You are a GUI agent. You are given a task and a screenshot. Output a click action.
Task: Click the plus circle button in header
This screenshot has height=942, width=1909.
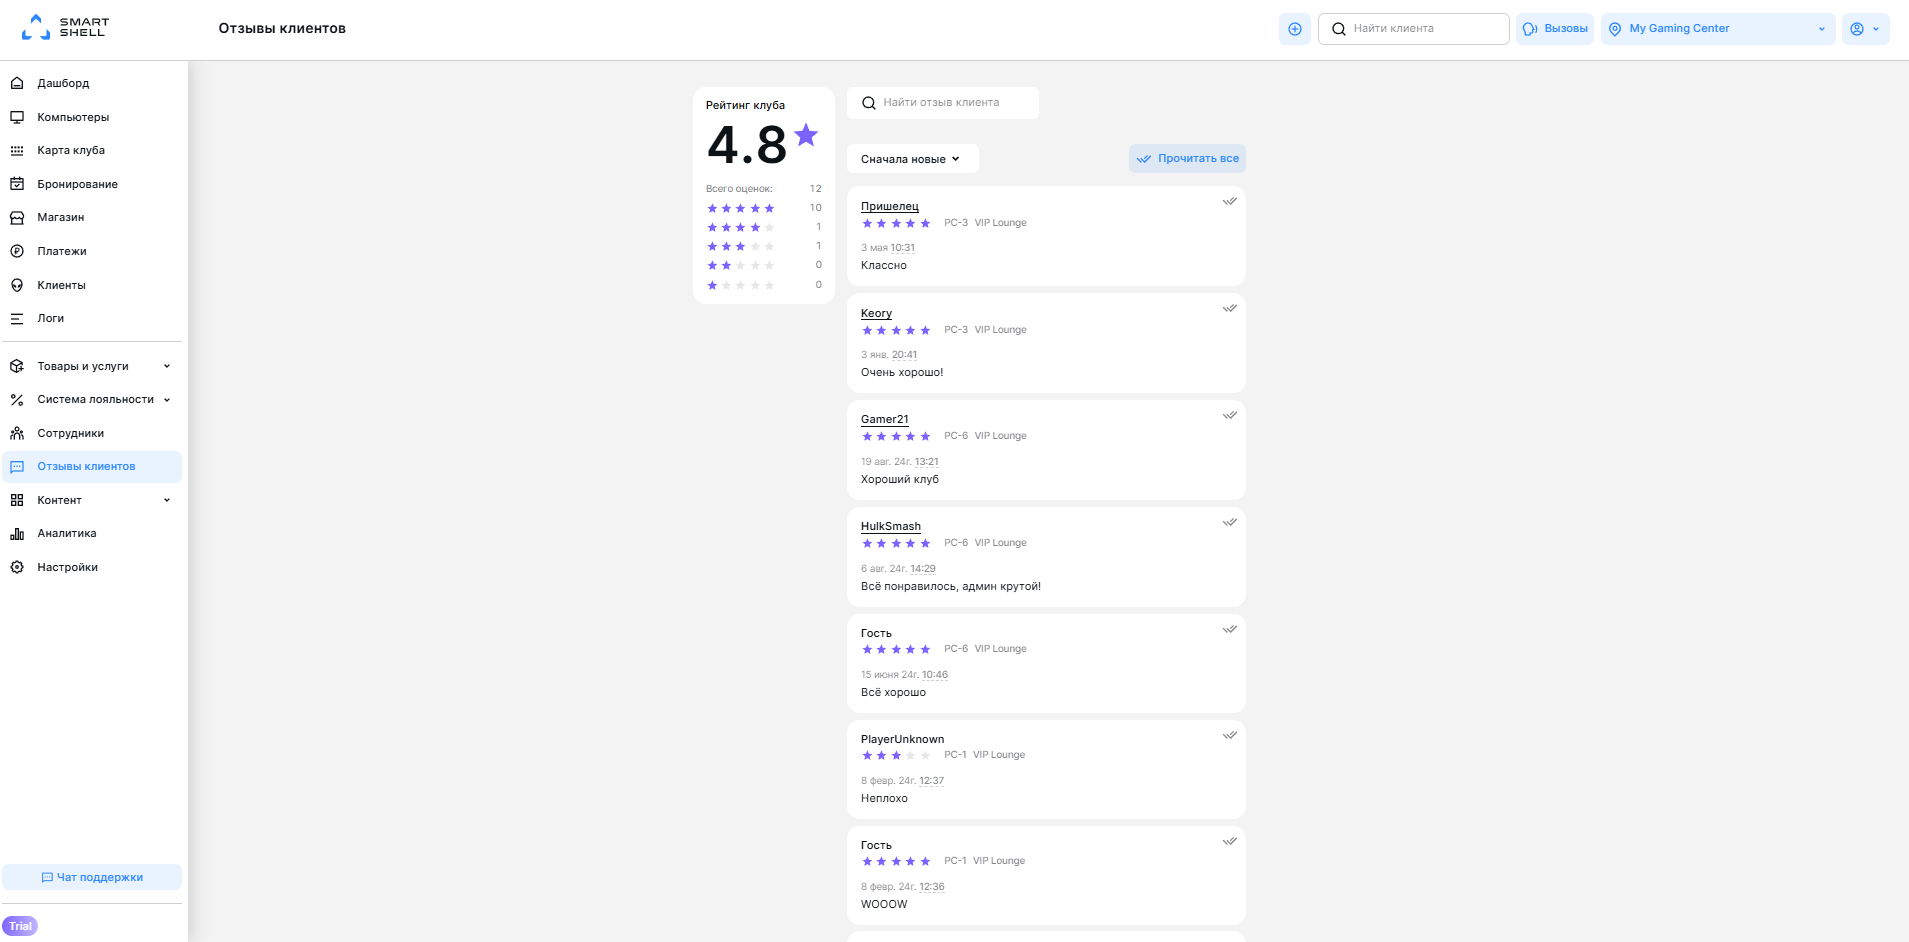pos(1295,29)
